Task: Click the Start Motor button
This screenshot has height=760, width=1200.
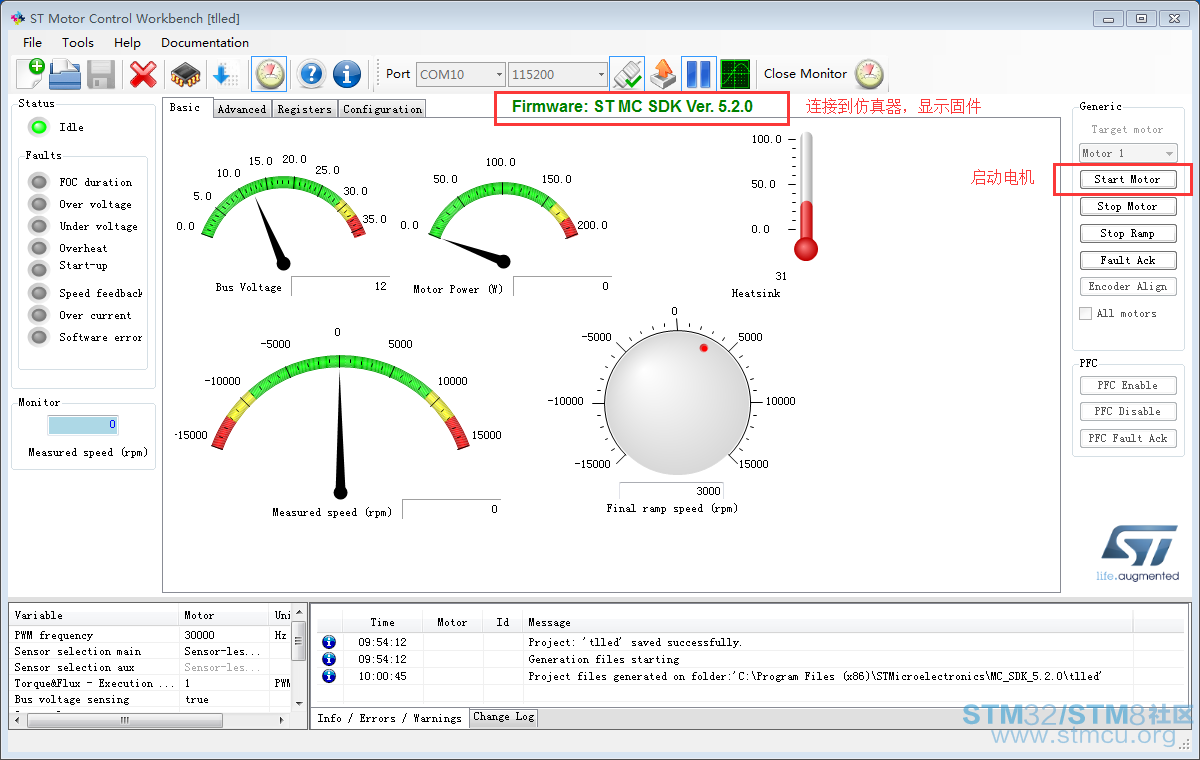Action: (1128, 180)
